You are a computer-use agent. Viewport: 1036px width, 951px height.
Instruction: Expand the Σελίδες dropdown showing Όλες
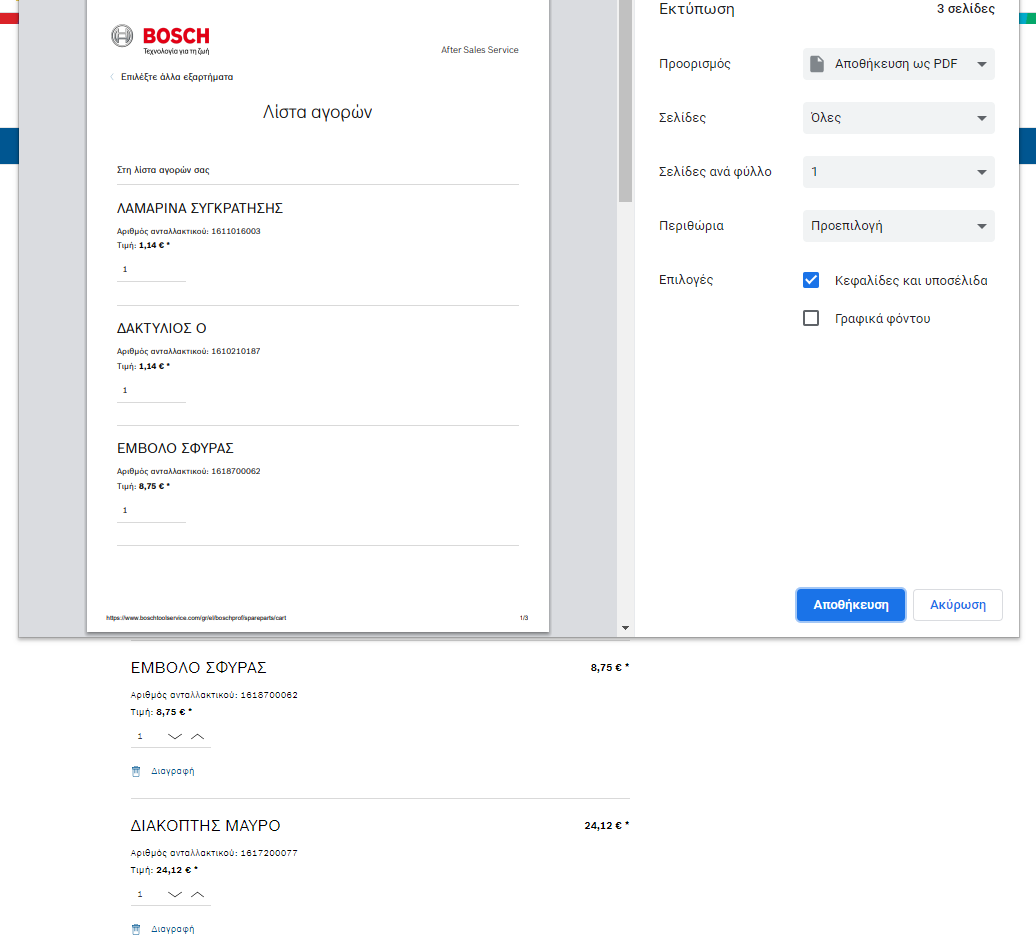pyautogui.click(x=898, y=118)
